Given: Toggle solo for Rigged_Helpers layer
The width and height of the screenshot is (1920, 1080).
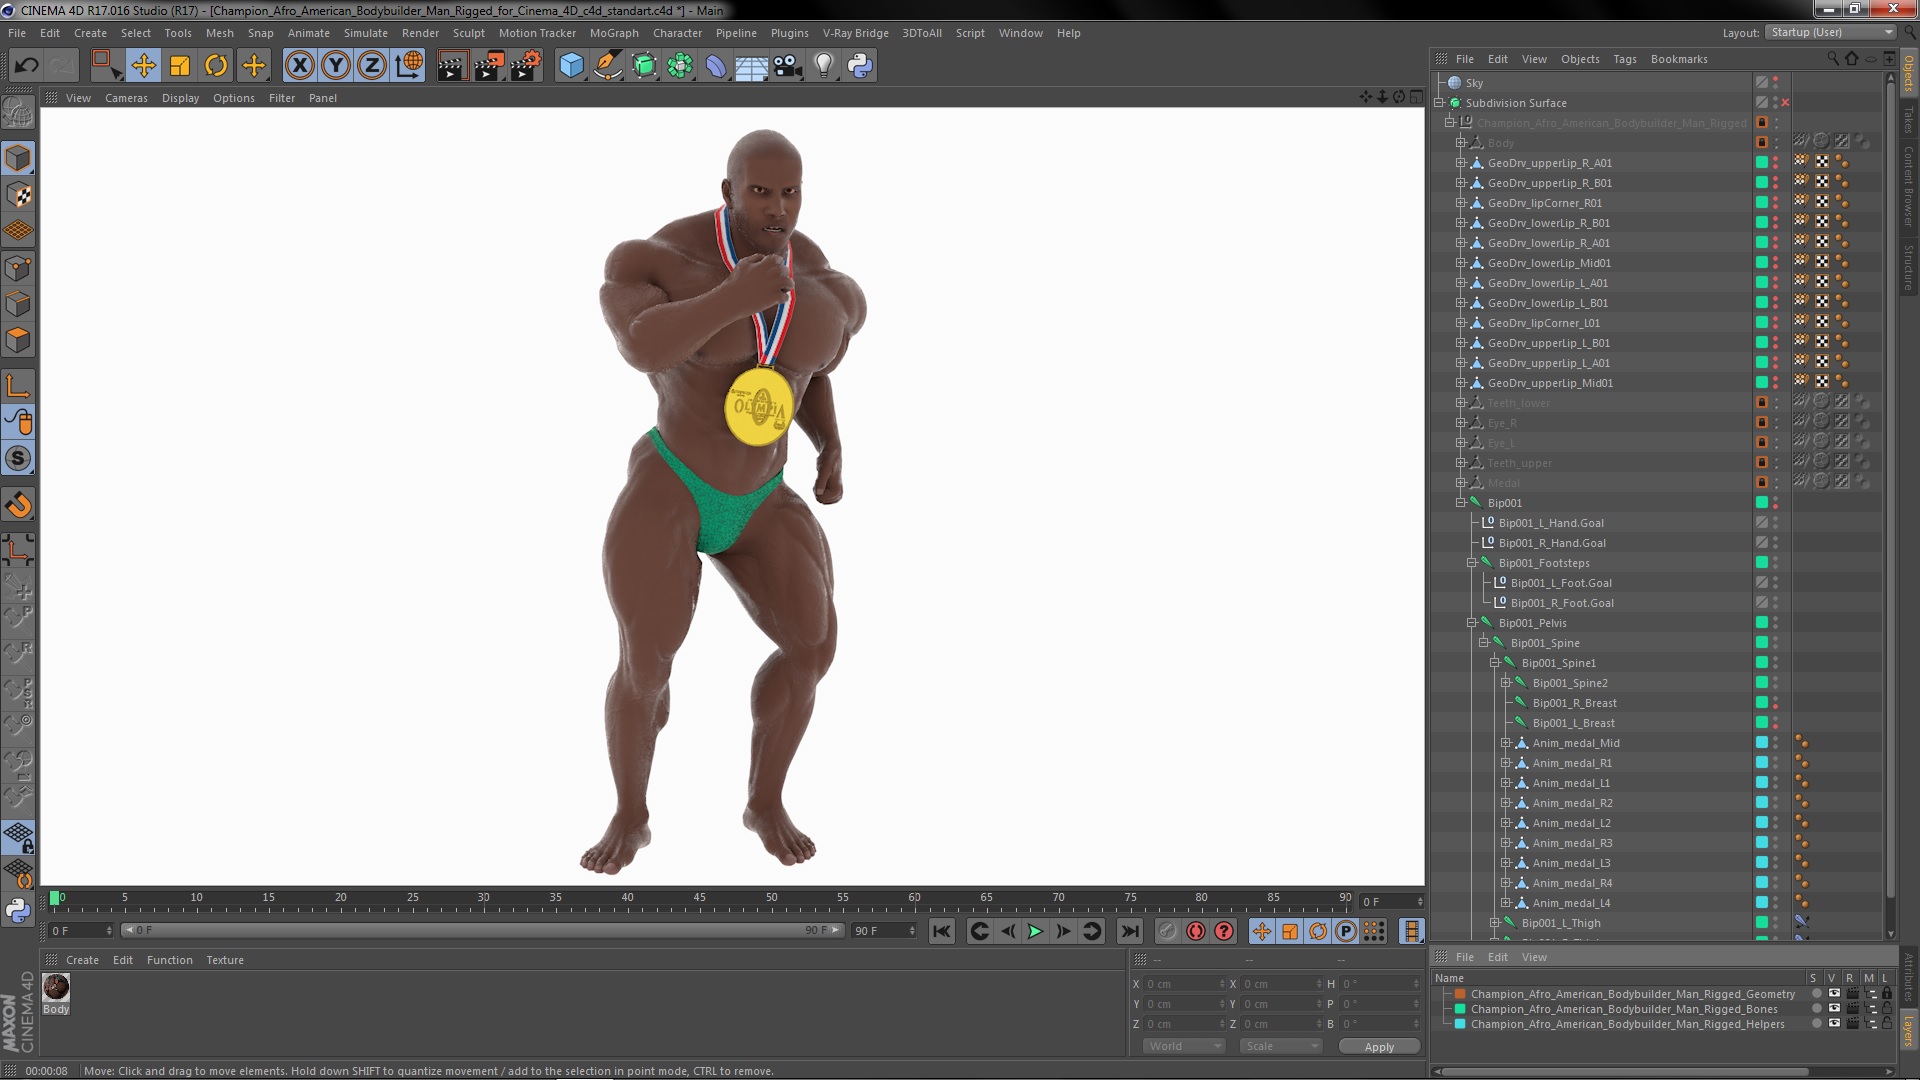Looking at the screenshot, I should click(x=1816, y=1024).
